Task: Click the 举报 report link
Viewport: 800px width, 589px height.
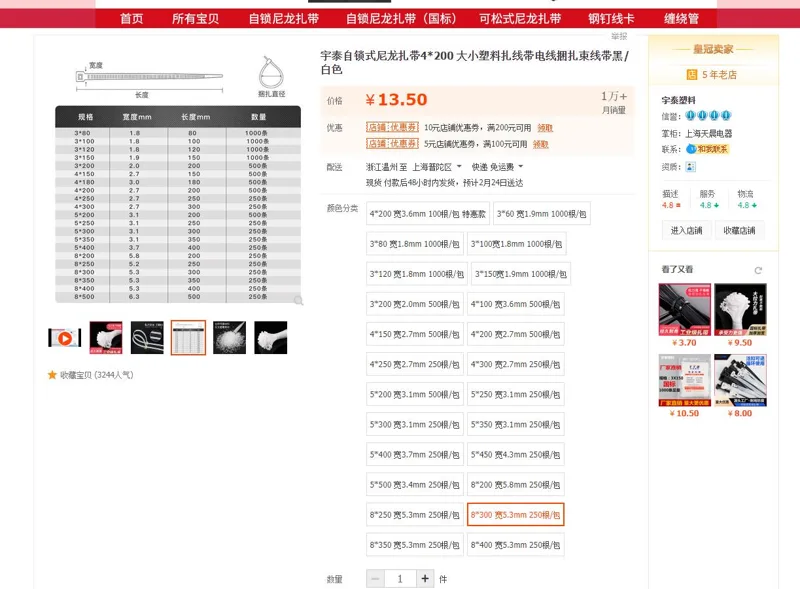Action: click(x=619, y=36)
